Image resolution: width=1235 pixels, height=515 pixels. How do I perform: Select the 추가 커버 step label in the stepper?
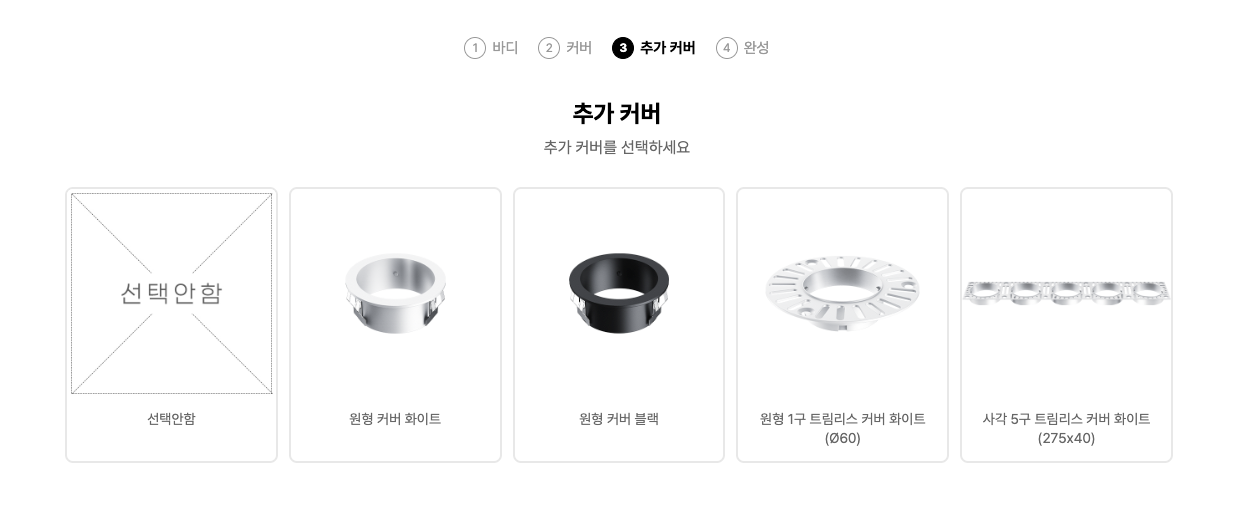(667, 48)
